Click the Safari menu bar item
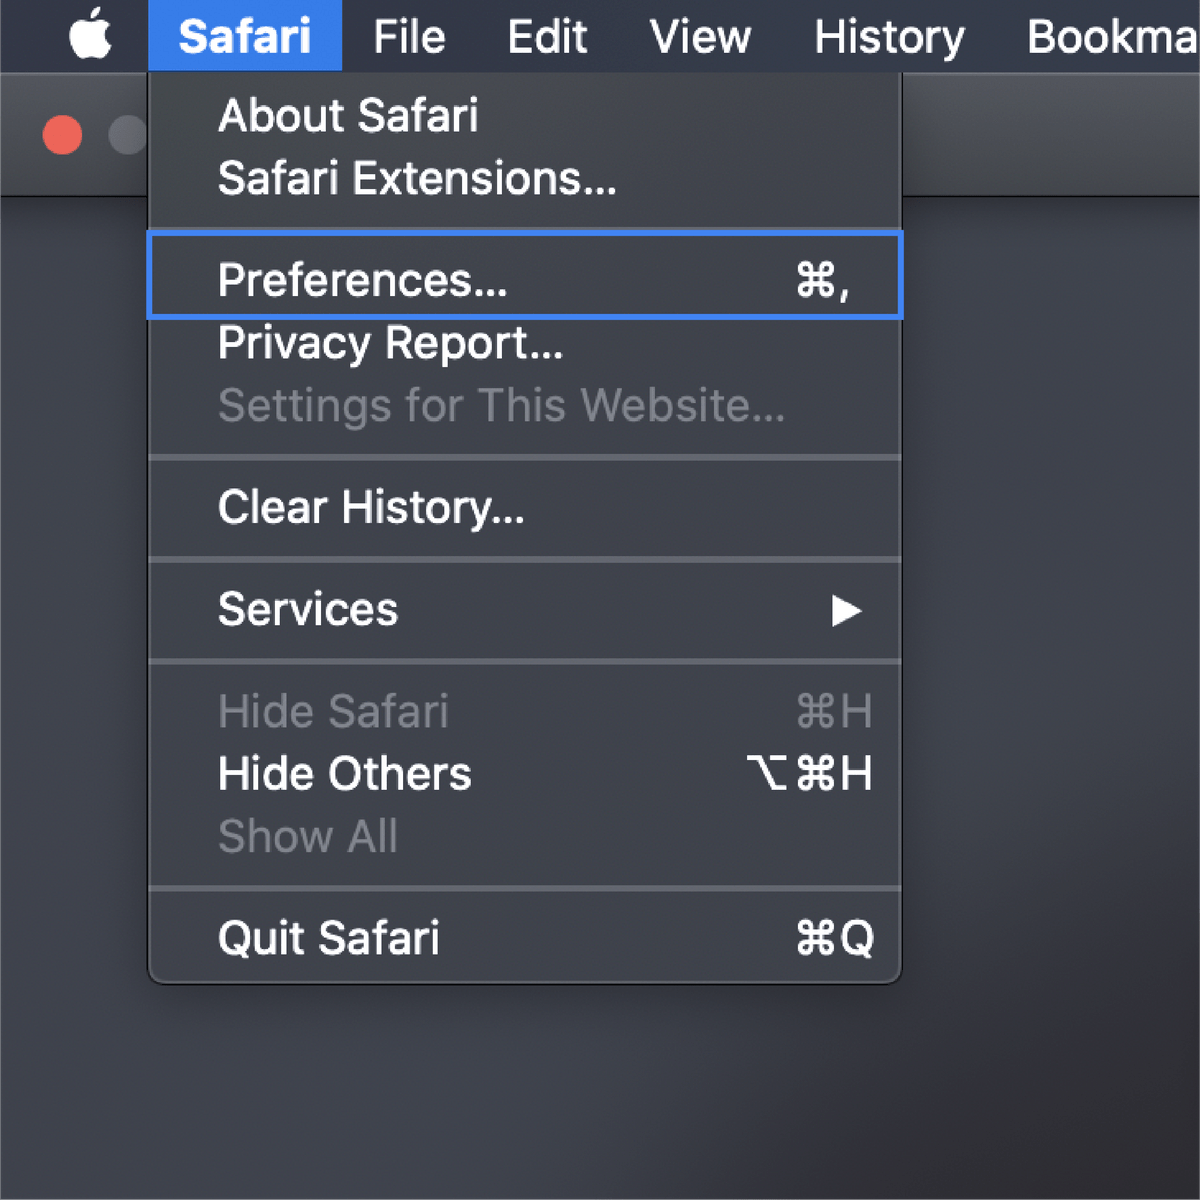 [244, 37]
